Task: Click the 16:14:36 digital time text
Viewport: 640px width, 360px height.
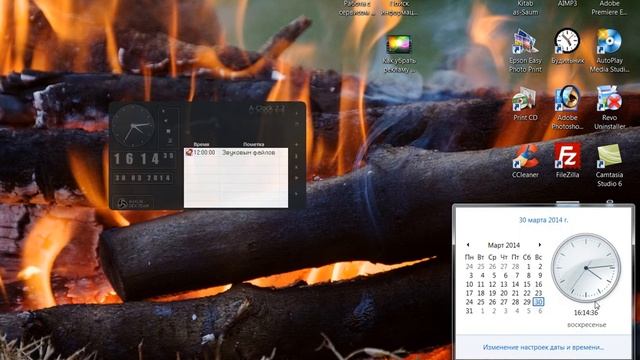Action: (x=586, y=313)
